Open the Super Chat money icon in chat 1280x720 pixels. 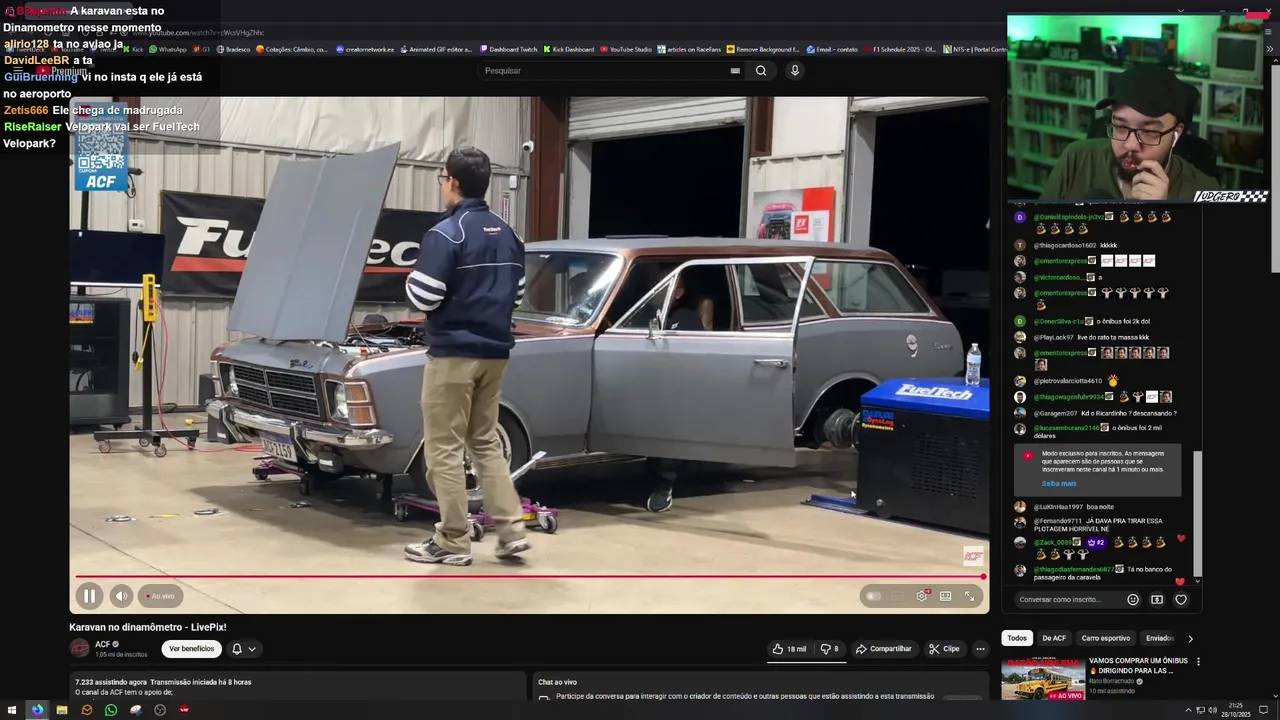pyautogui.click(x=1157, y=600)
